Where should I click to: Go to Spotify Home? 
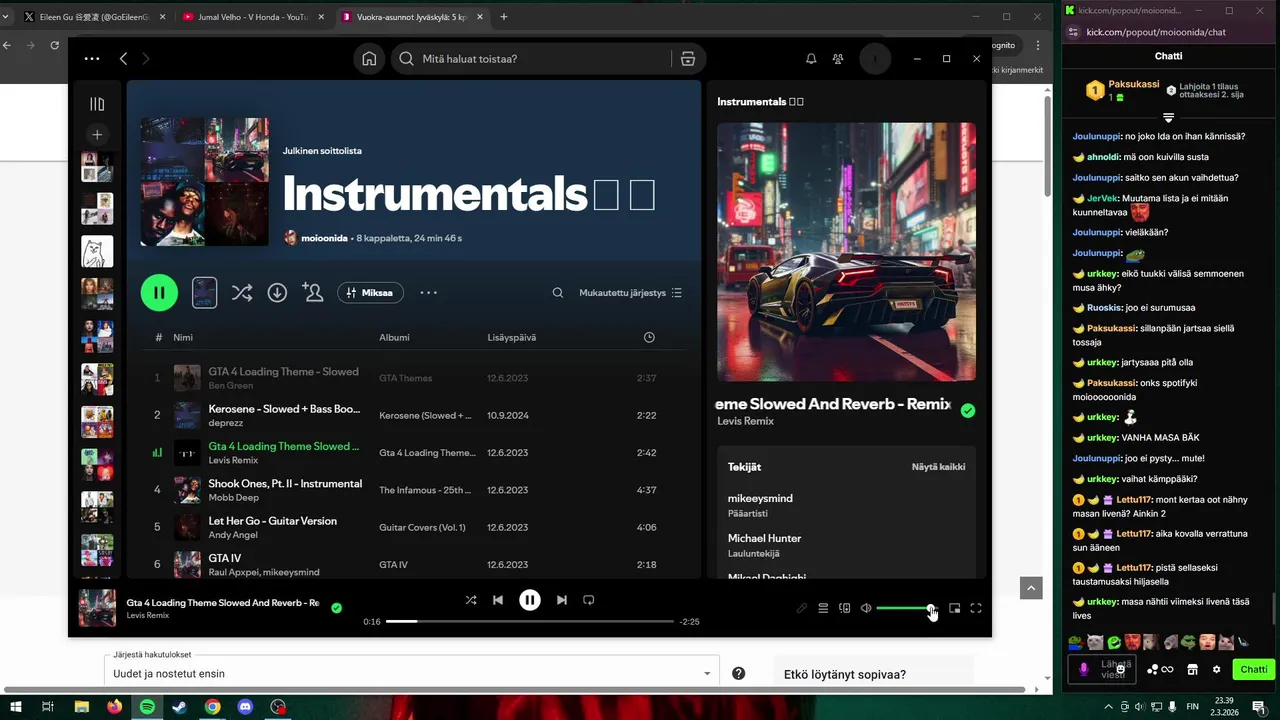pos(369,59)
